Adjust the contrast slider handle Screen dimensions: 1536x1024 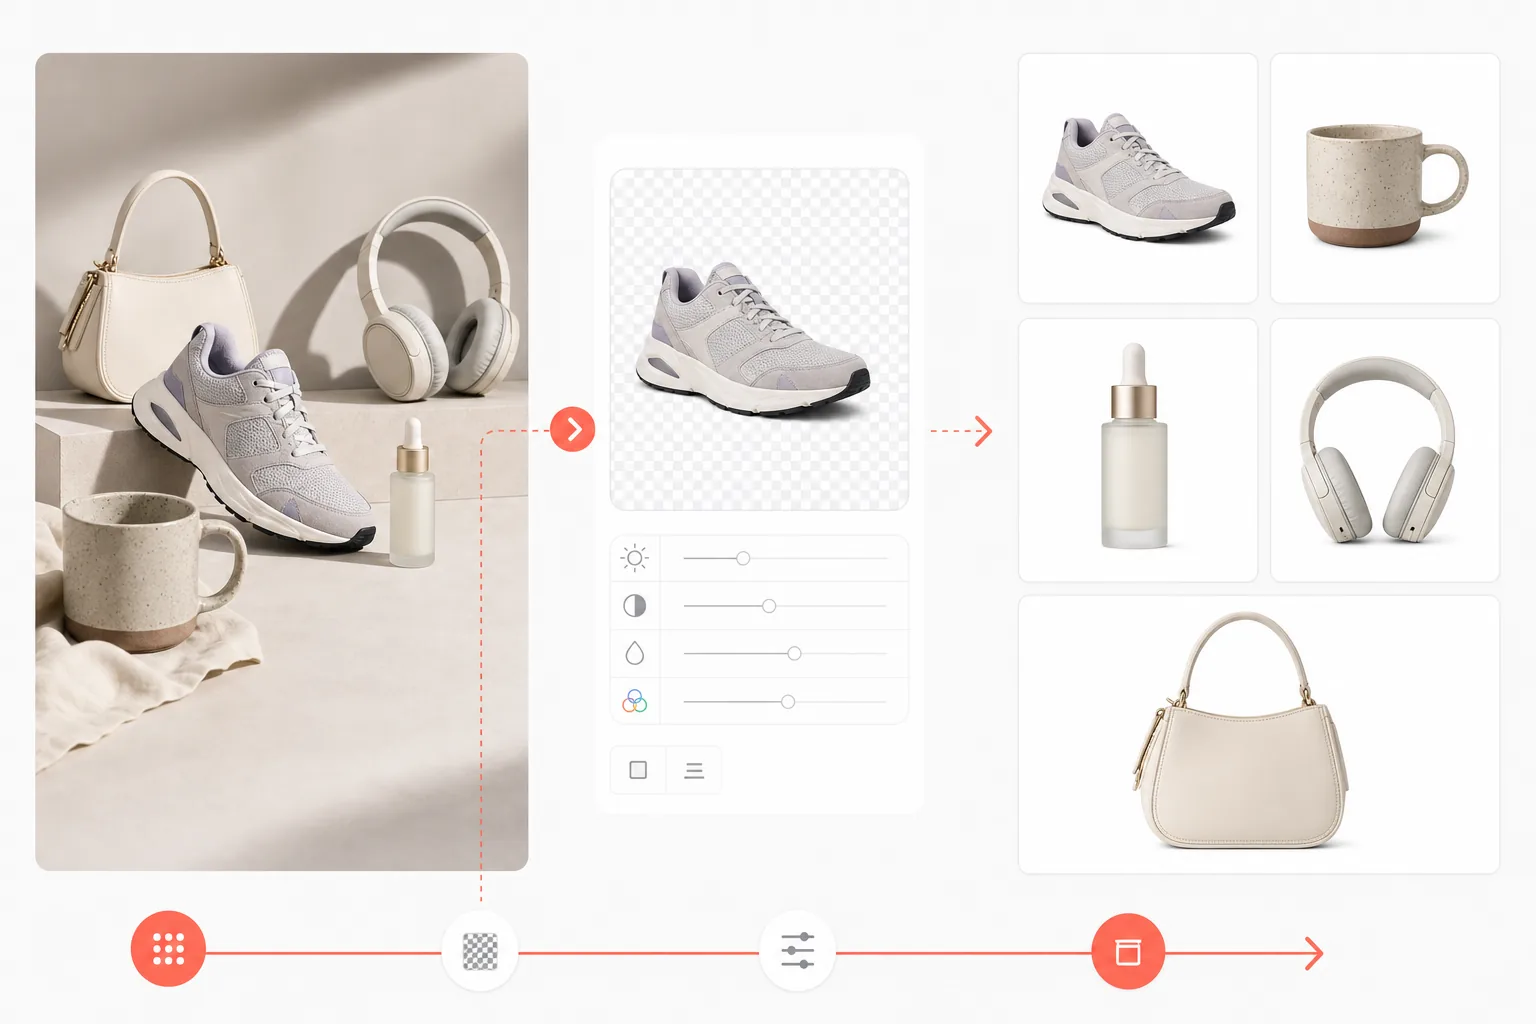(769, 606)
